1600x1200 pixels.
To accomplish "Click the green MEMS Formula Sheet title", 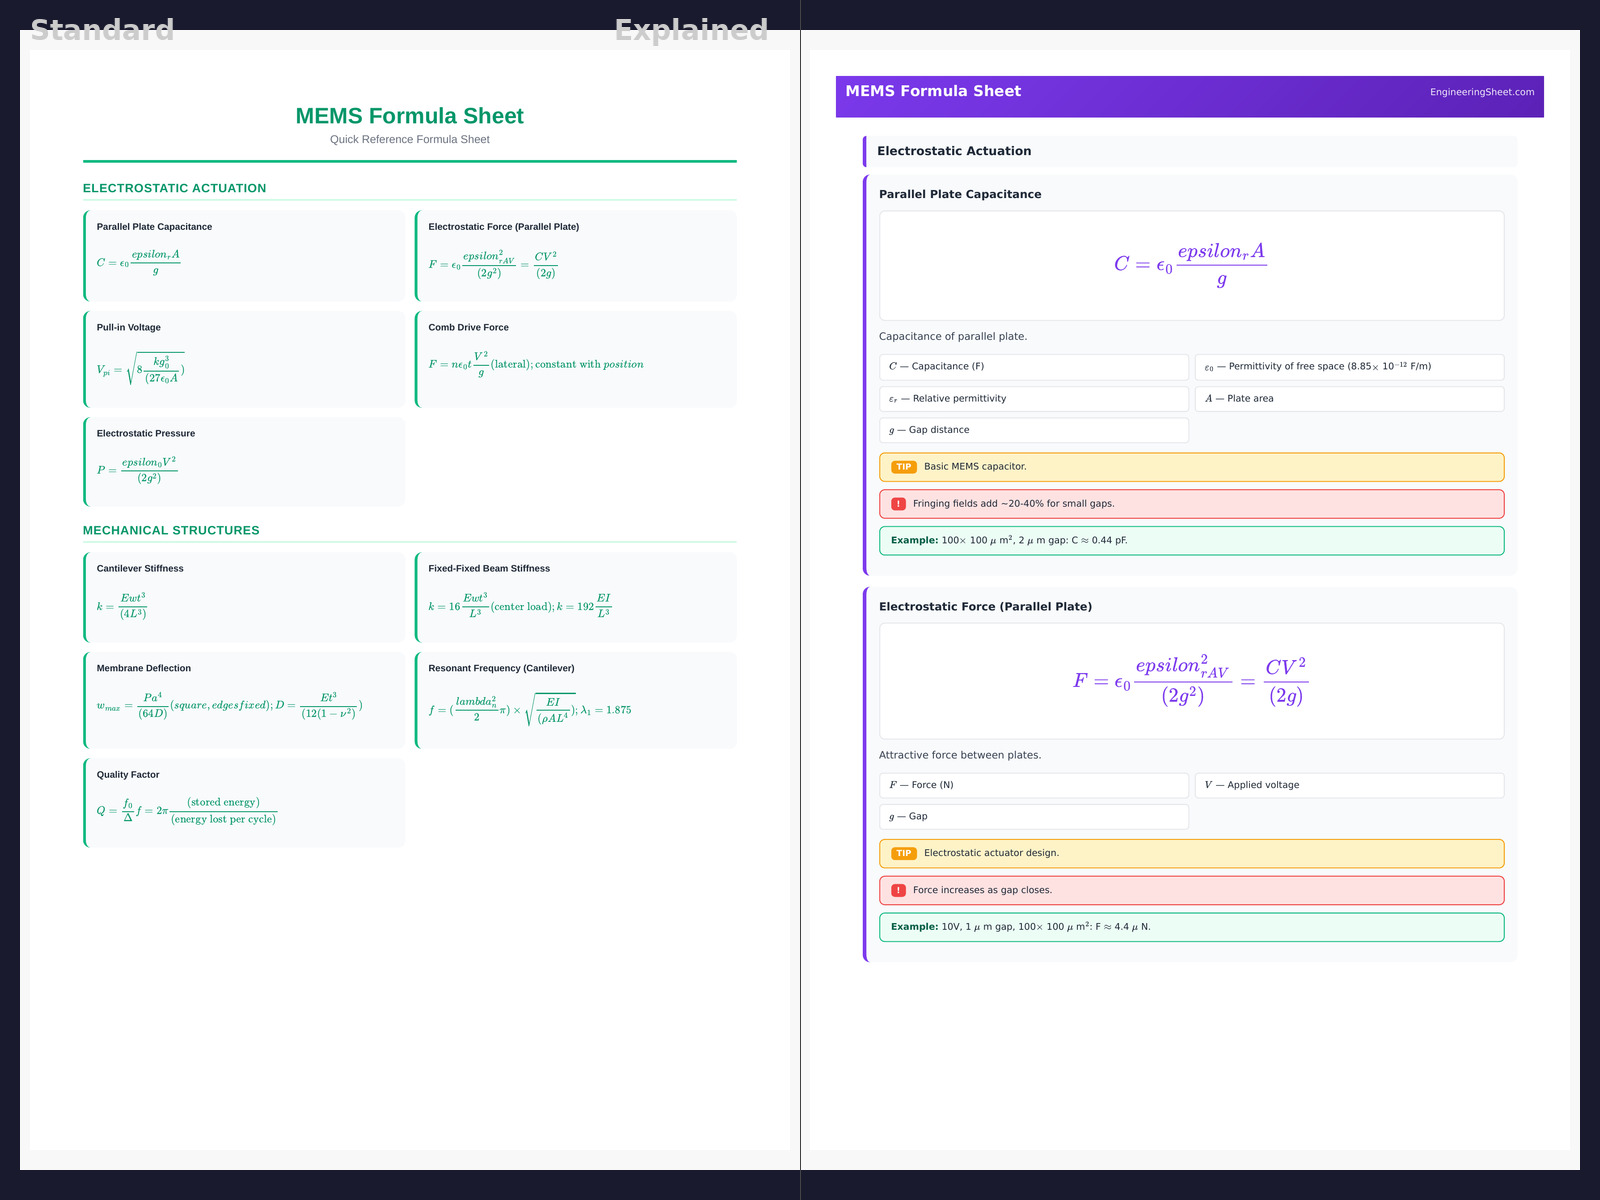I will tap(409, 116).
